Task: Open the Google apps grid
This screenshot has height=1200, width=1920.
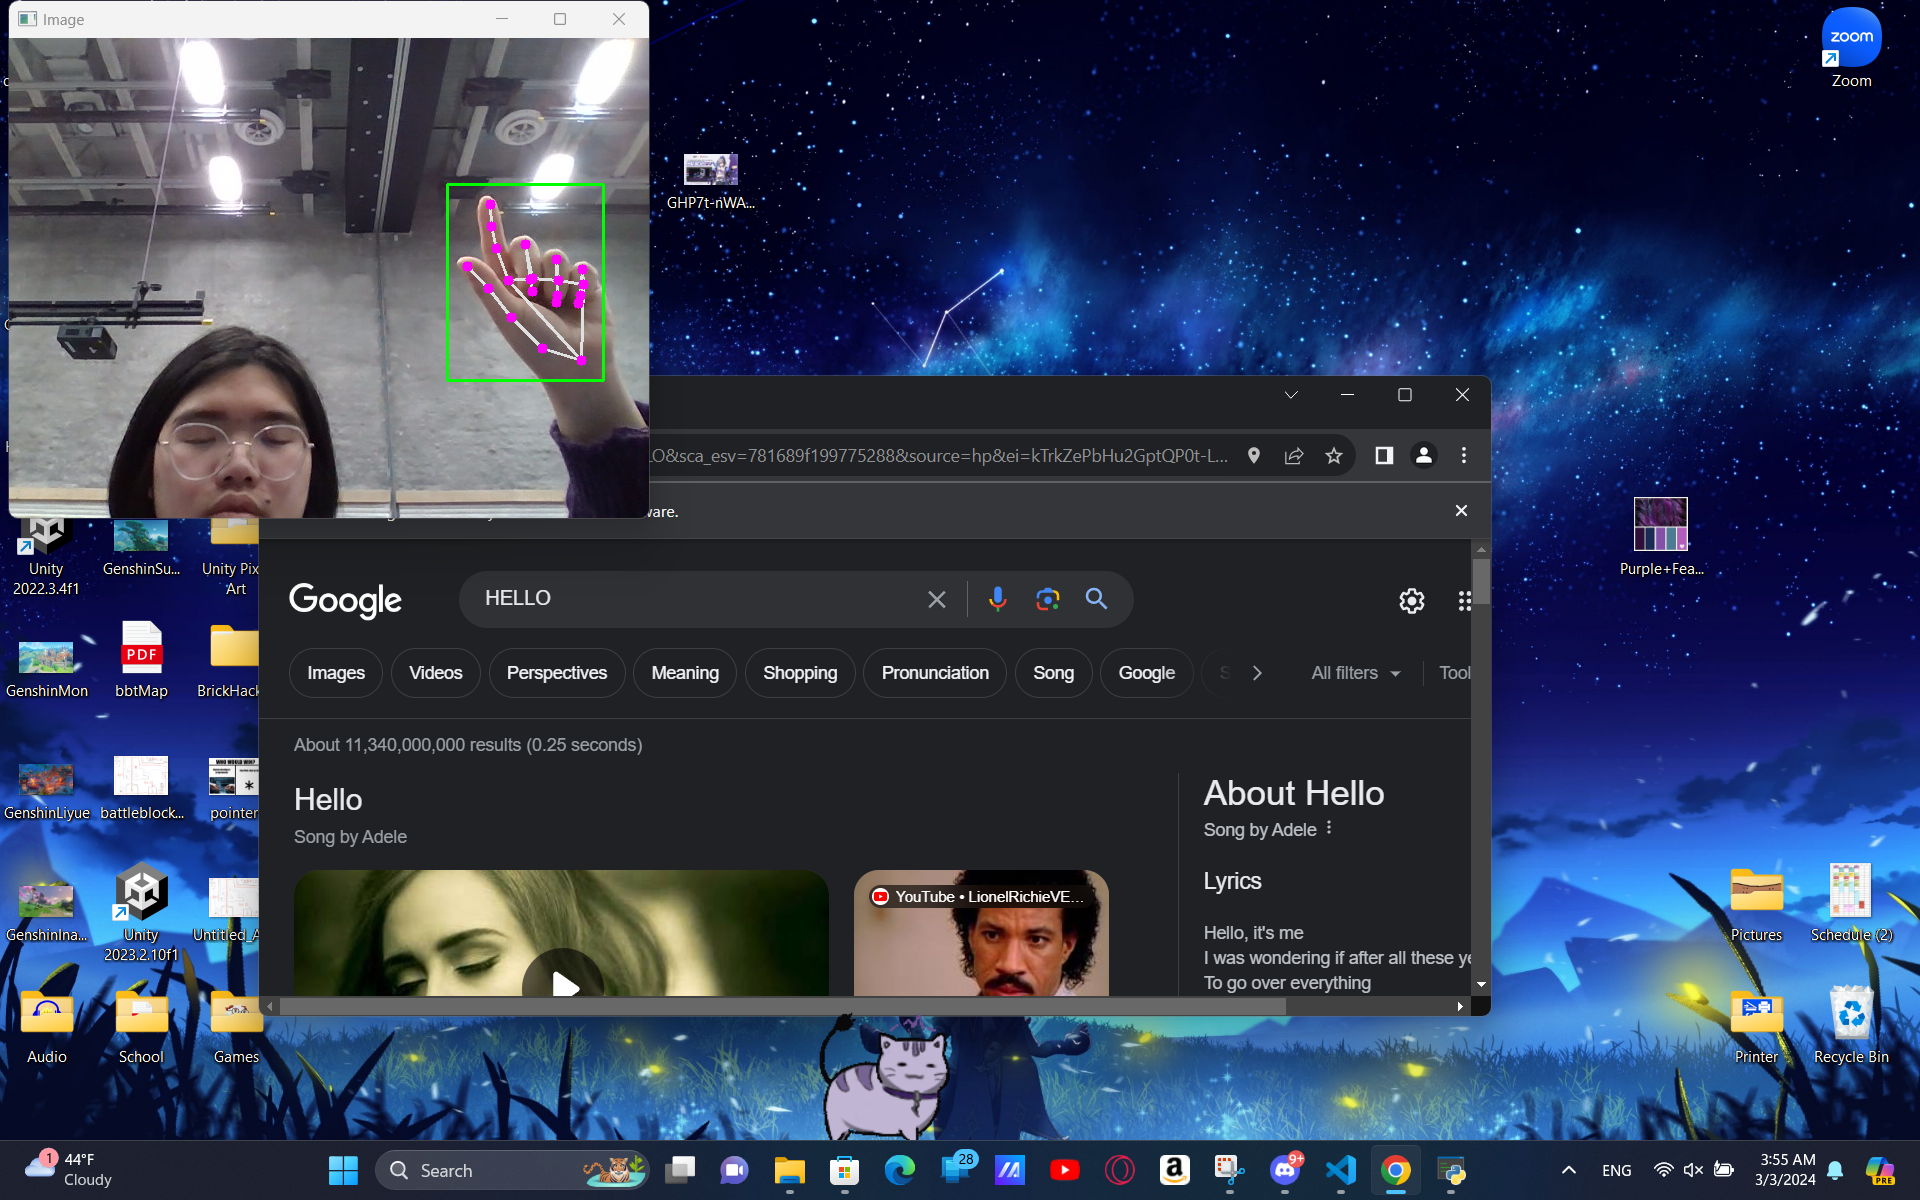Action: tap(1464, 601)
